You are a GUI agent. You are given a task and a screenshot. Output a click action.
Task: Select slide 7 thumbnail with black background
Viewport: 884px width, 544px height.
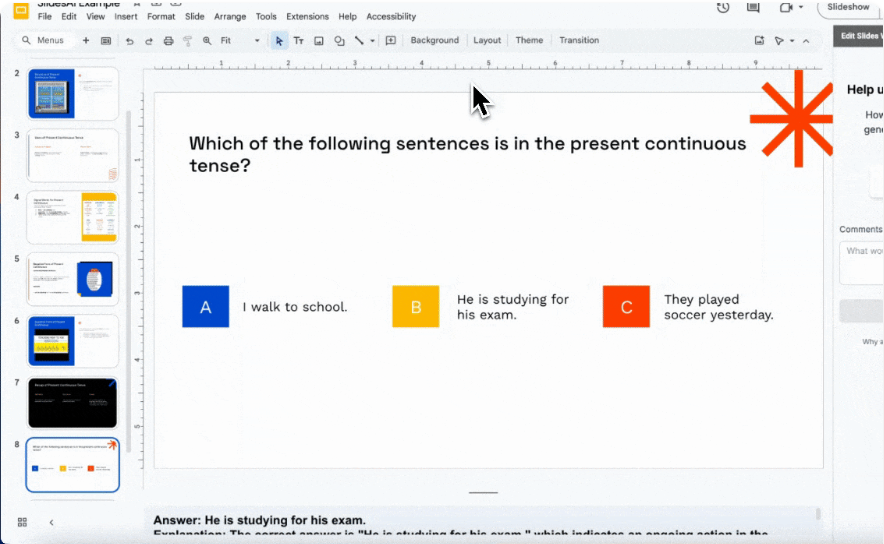tap(74, 403)
